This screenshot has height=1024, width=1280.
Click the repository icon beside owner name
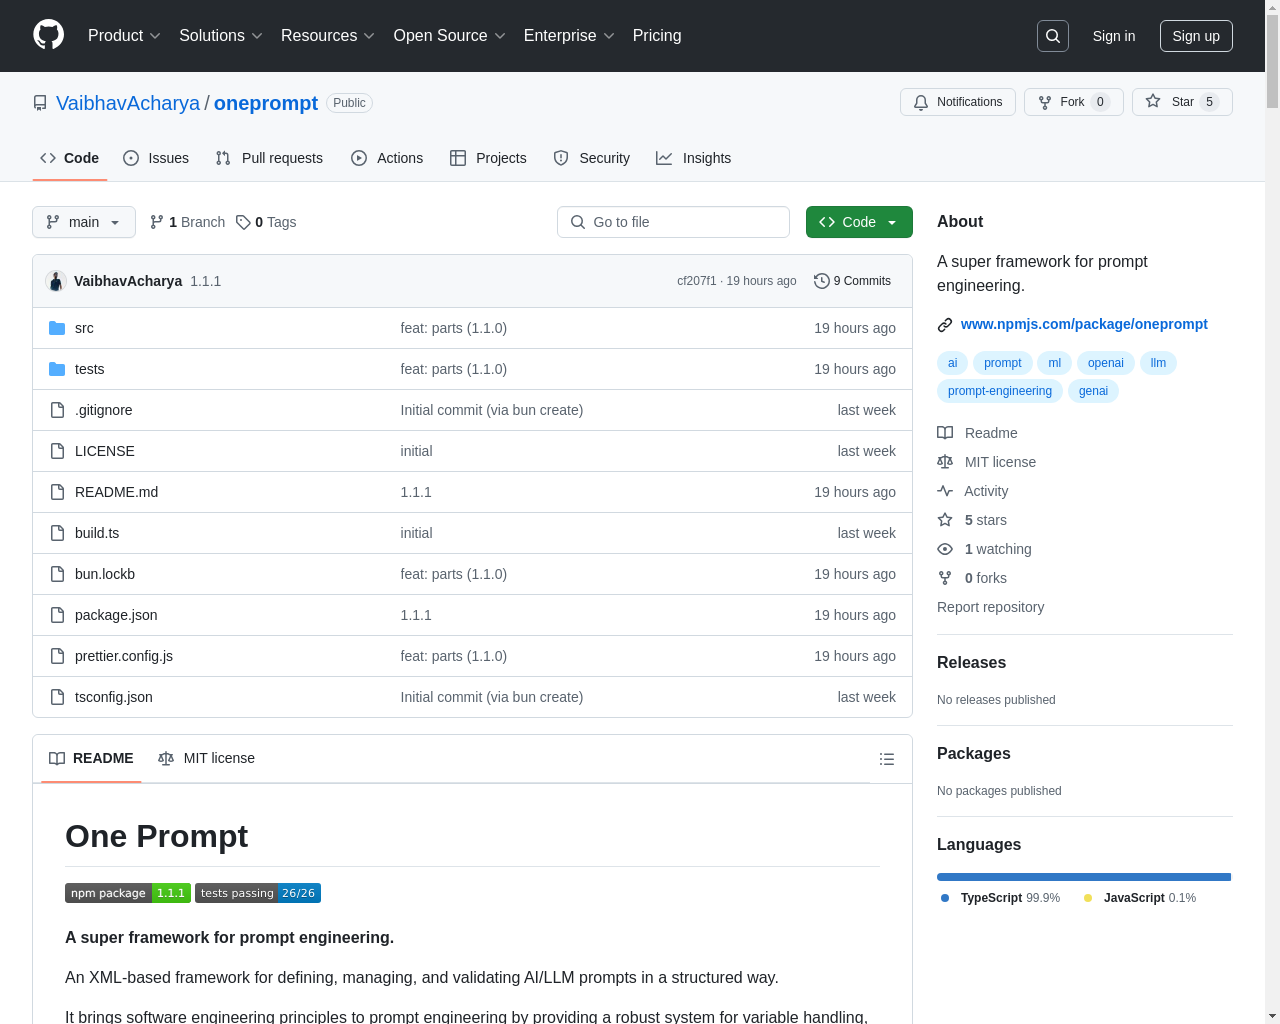(40, 103)
